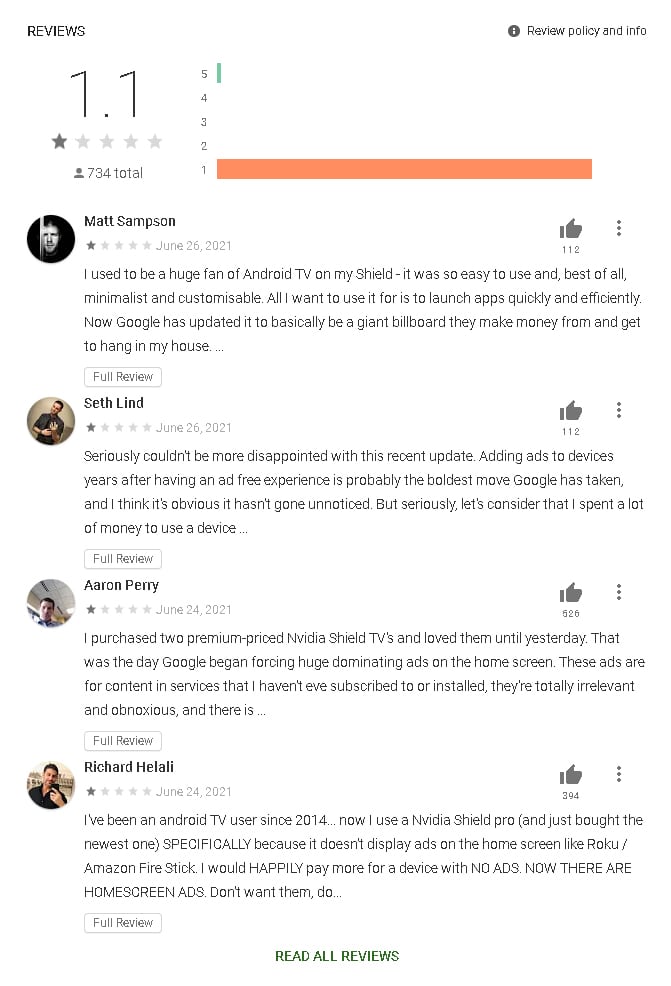Select the green 5-star rating bar
Screen dimensions: 671x986
[219, 74]
